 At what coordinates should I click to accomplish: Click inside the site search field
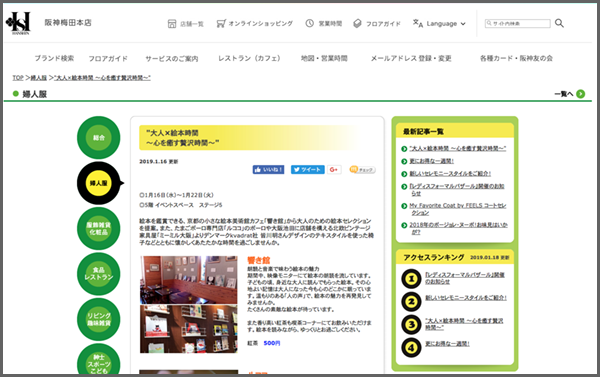[x=517, y=23]
